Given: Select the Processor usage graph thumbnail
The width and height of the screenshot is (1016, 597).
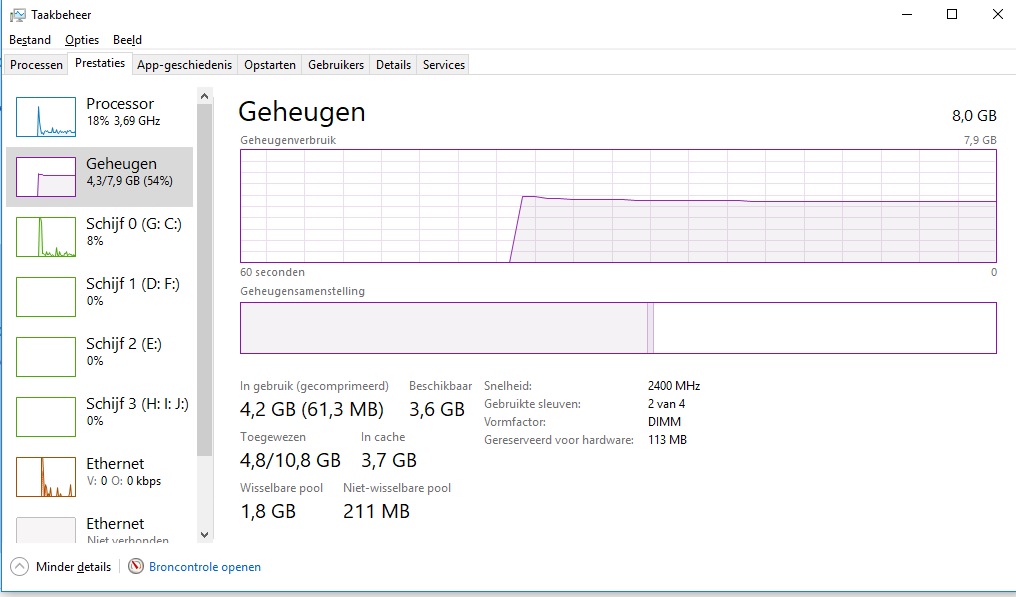Looking at the screenshot, I should pyautogui.click(x=46, y=117).
